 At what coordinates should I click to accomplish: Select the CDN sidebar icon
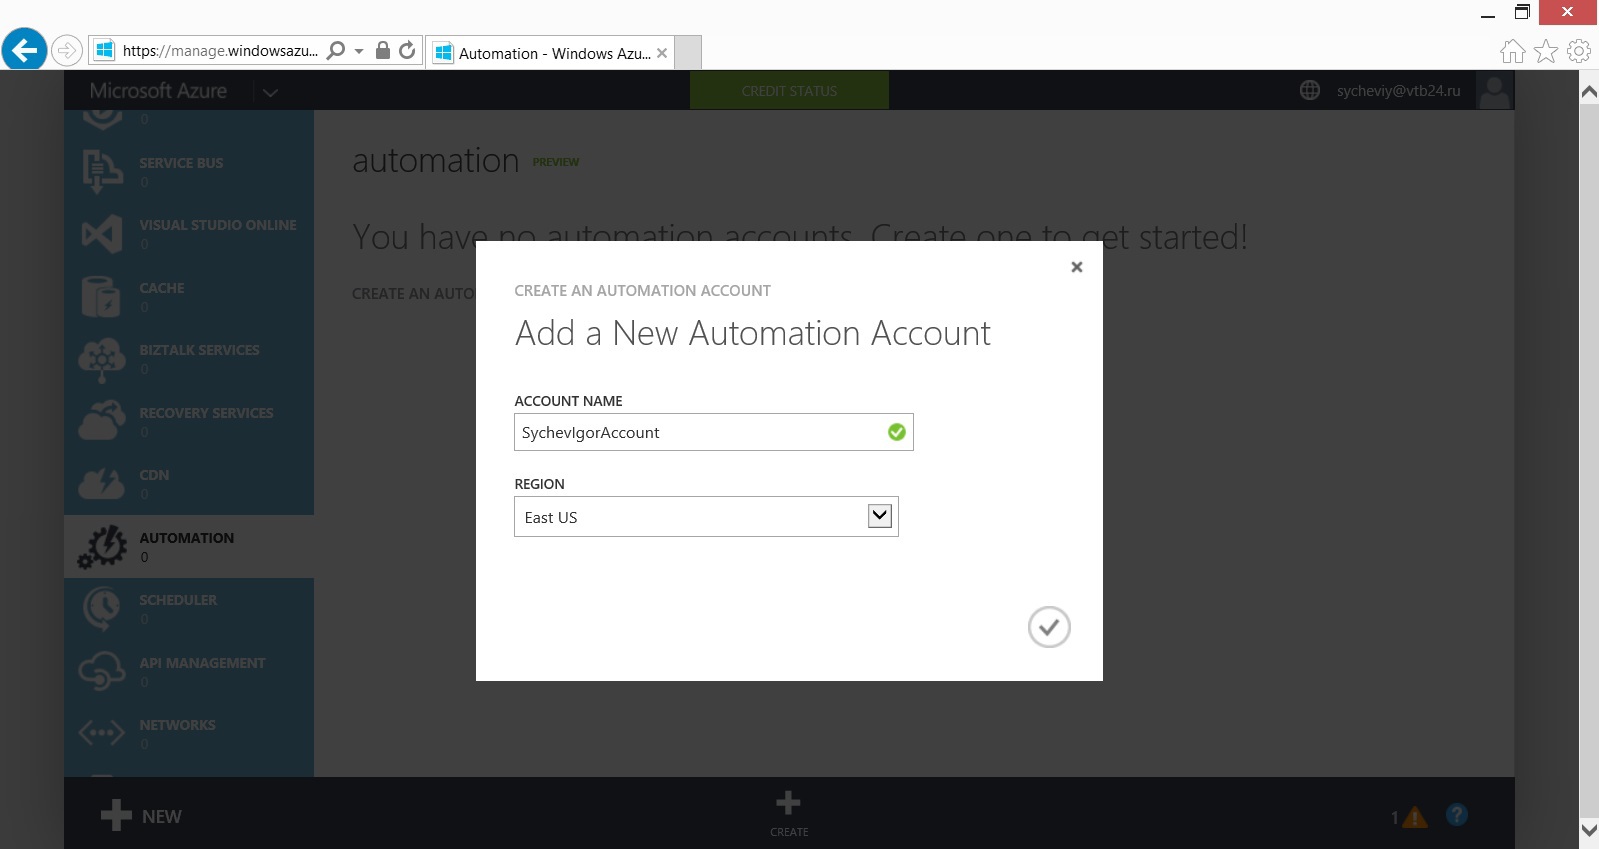click(x=101, y=484)
